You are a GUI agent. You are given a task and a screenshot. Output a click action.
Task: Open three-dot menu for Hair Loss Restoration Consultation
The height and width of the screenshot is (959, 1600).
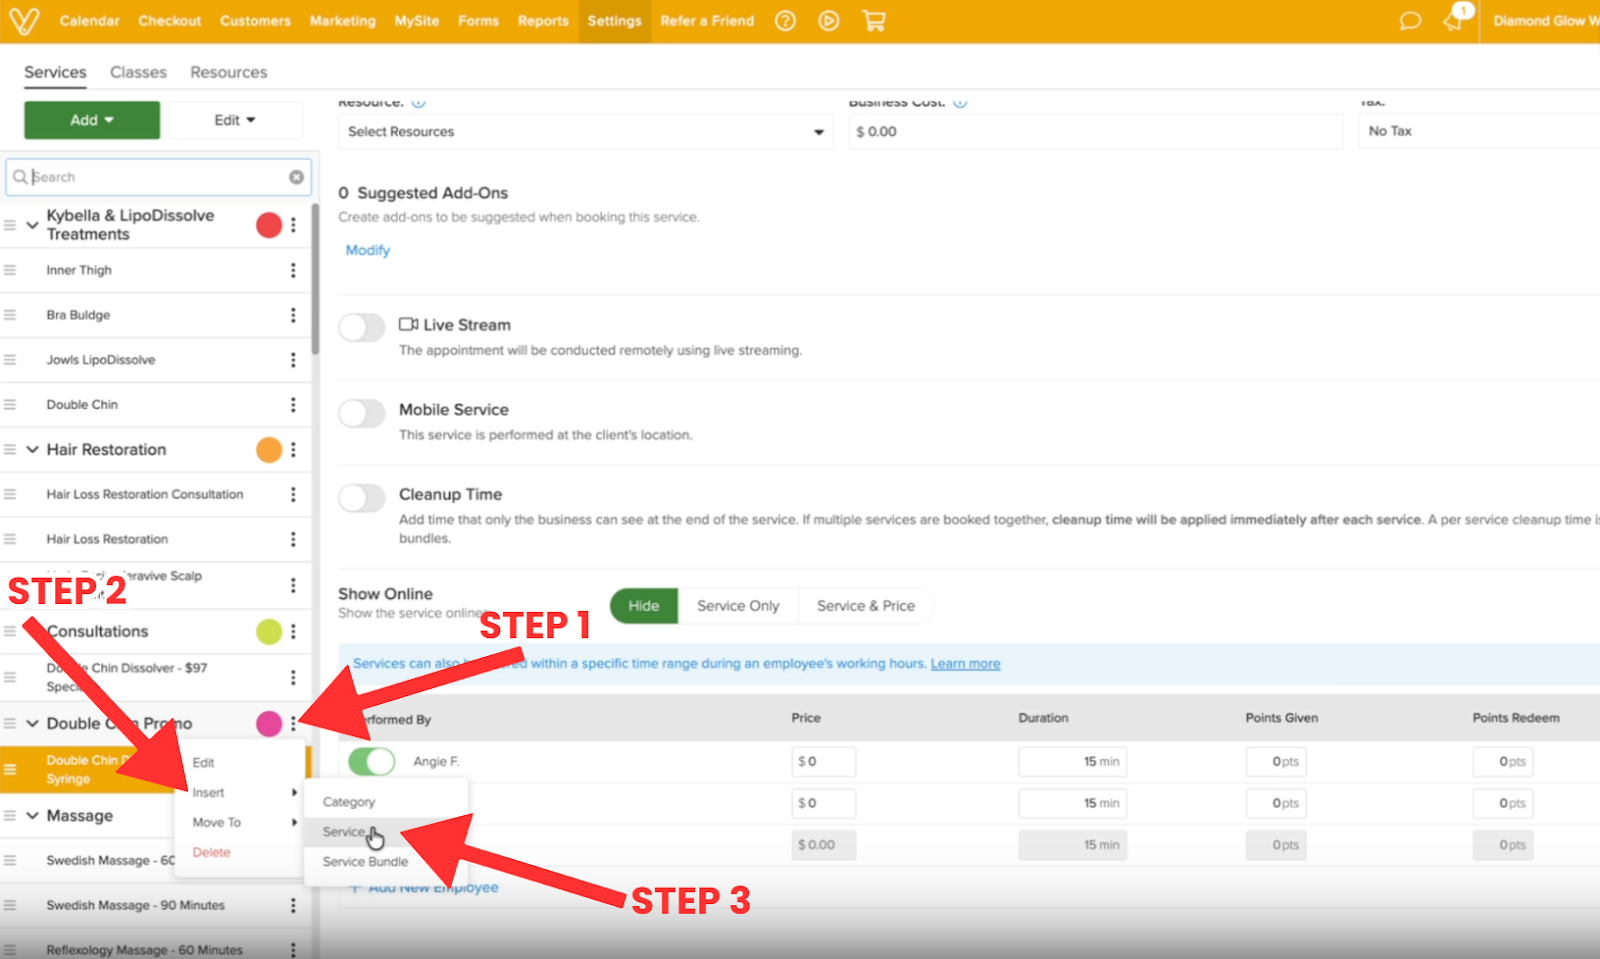click(x=293, y=494)
